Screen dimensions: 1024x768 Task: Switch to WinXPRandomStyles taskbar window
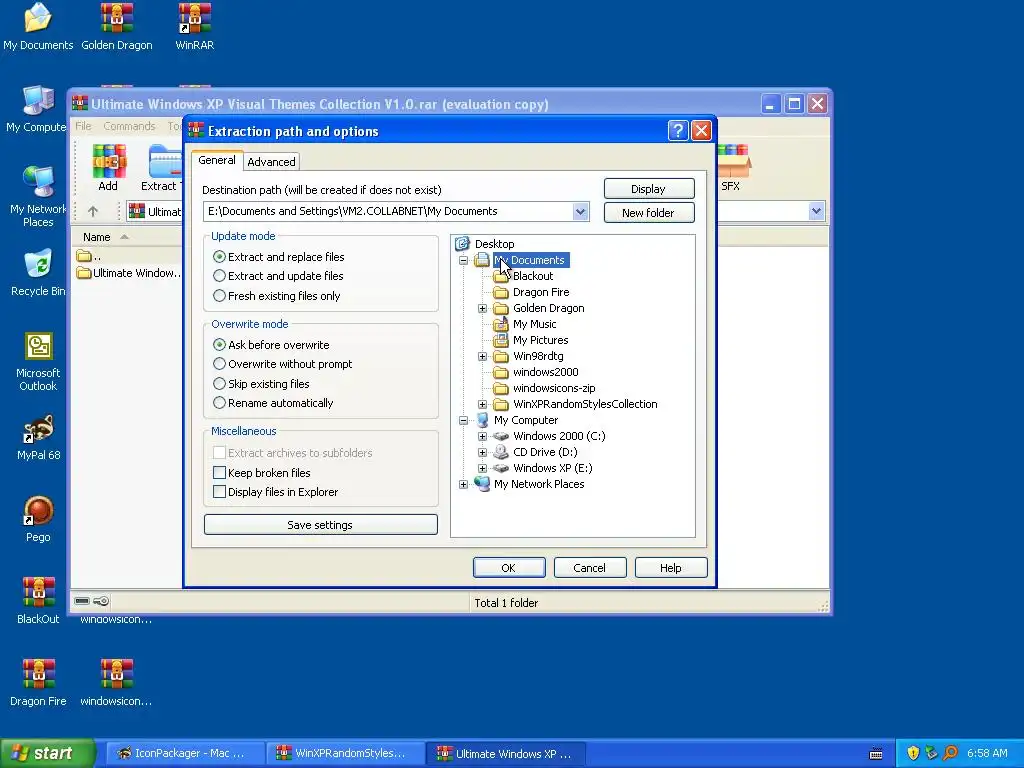pyautogui.click(x=344, y=753)
